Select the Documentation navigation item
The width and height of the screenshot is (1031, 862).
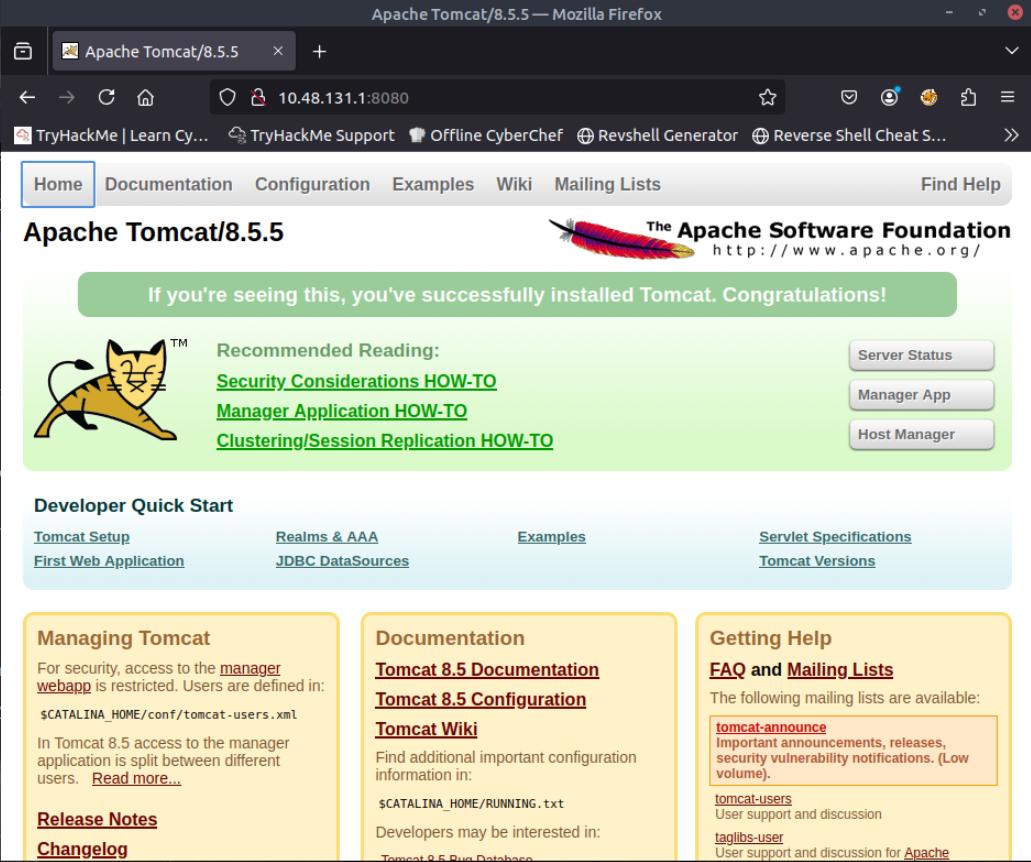(x=168, y=184)
